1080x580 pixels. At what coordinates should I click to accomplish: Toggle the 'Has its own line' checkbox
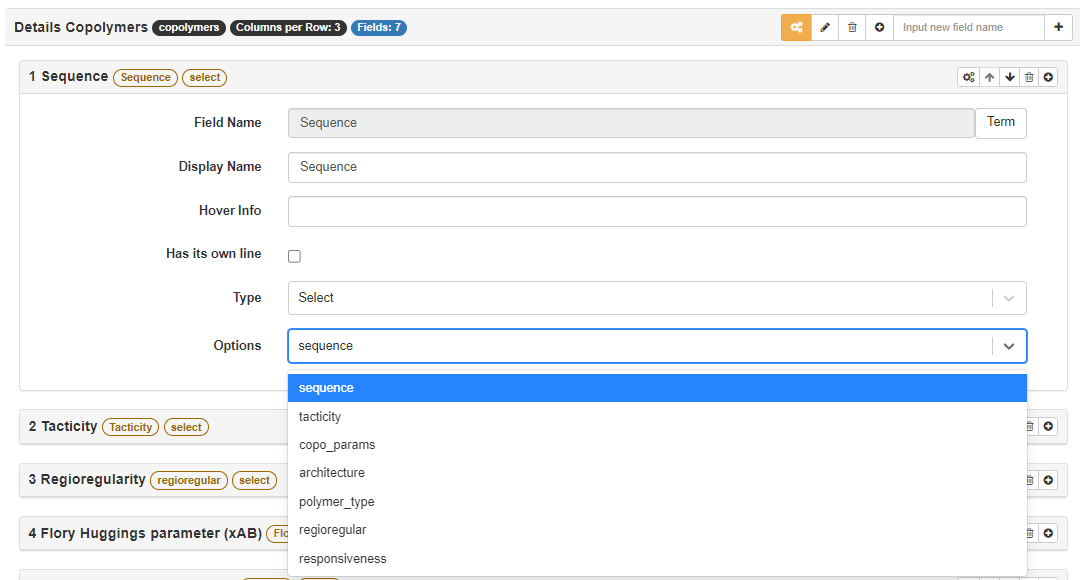[x=294, y=256]
